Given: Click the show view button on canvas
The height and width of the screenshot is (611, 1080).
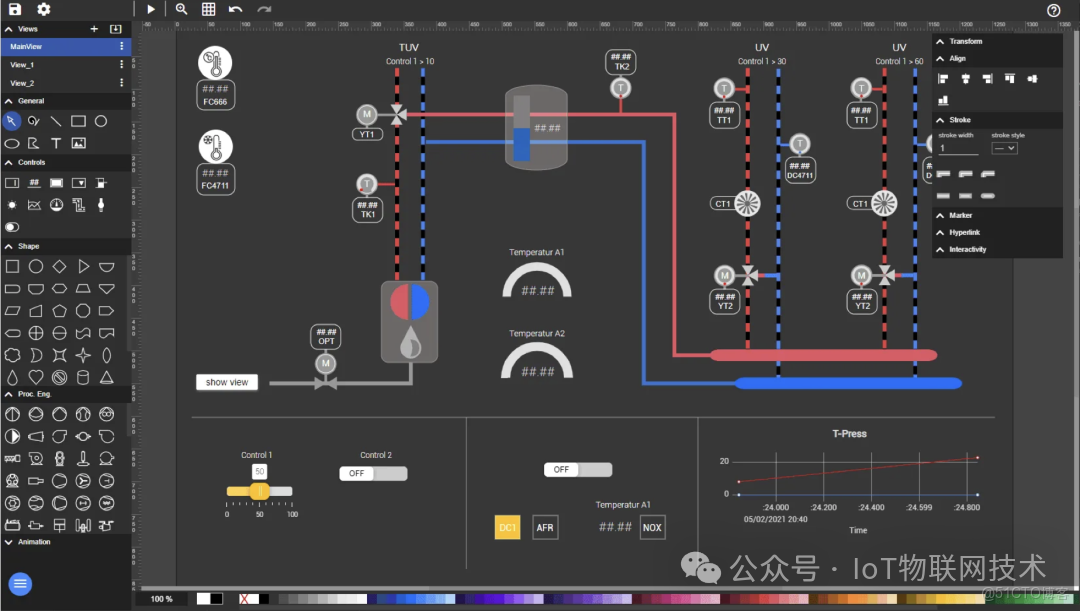Looking at the screenshot, I should point(227,381).
